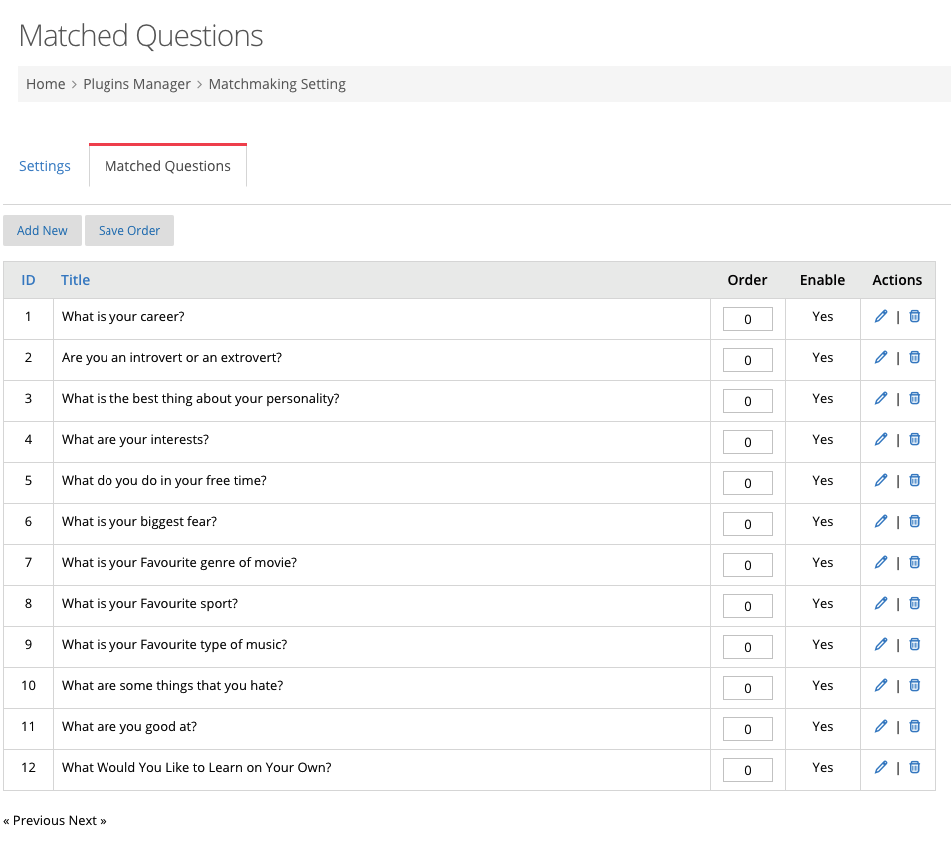Viewport: 951px width, 841px height.
Task: Edit question 12 about learning on your own
Action: pyautogui.click(x=881, y=768)
